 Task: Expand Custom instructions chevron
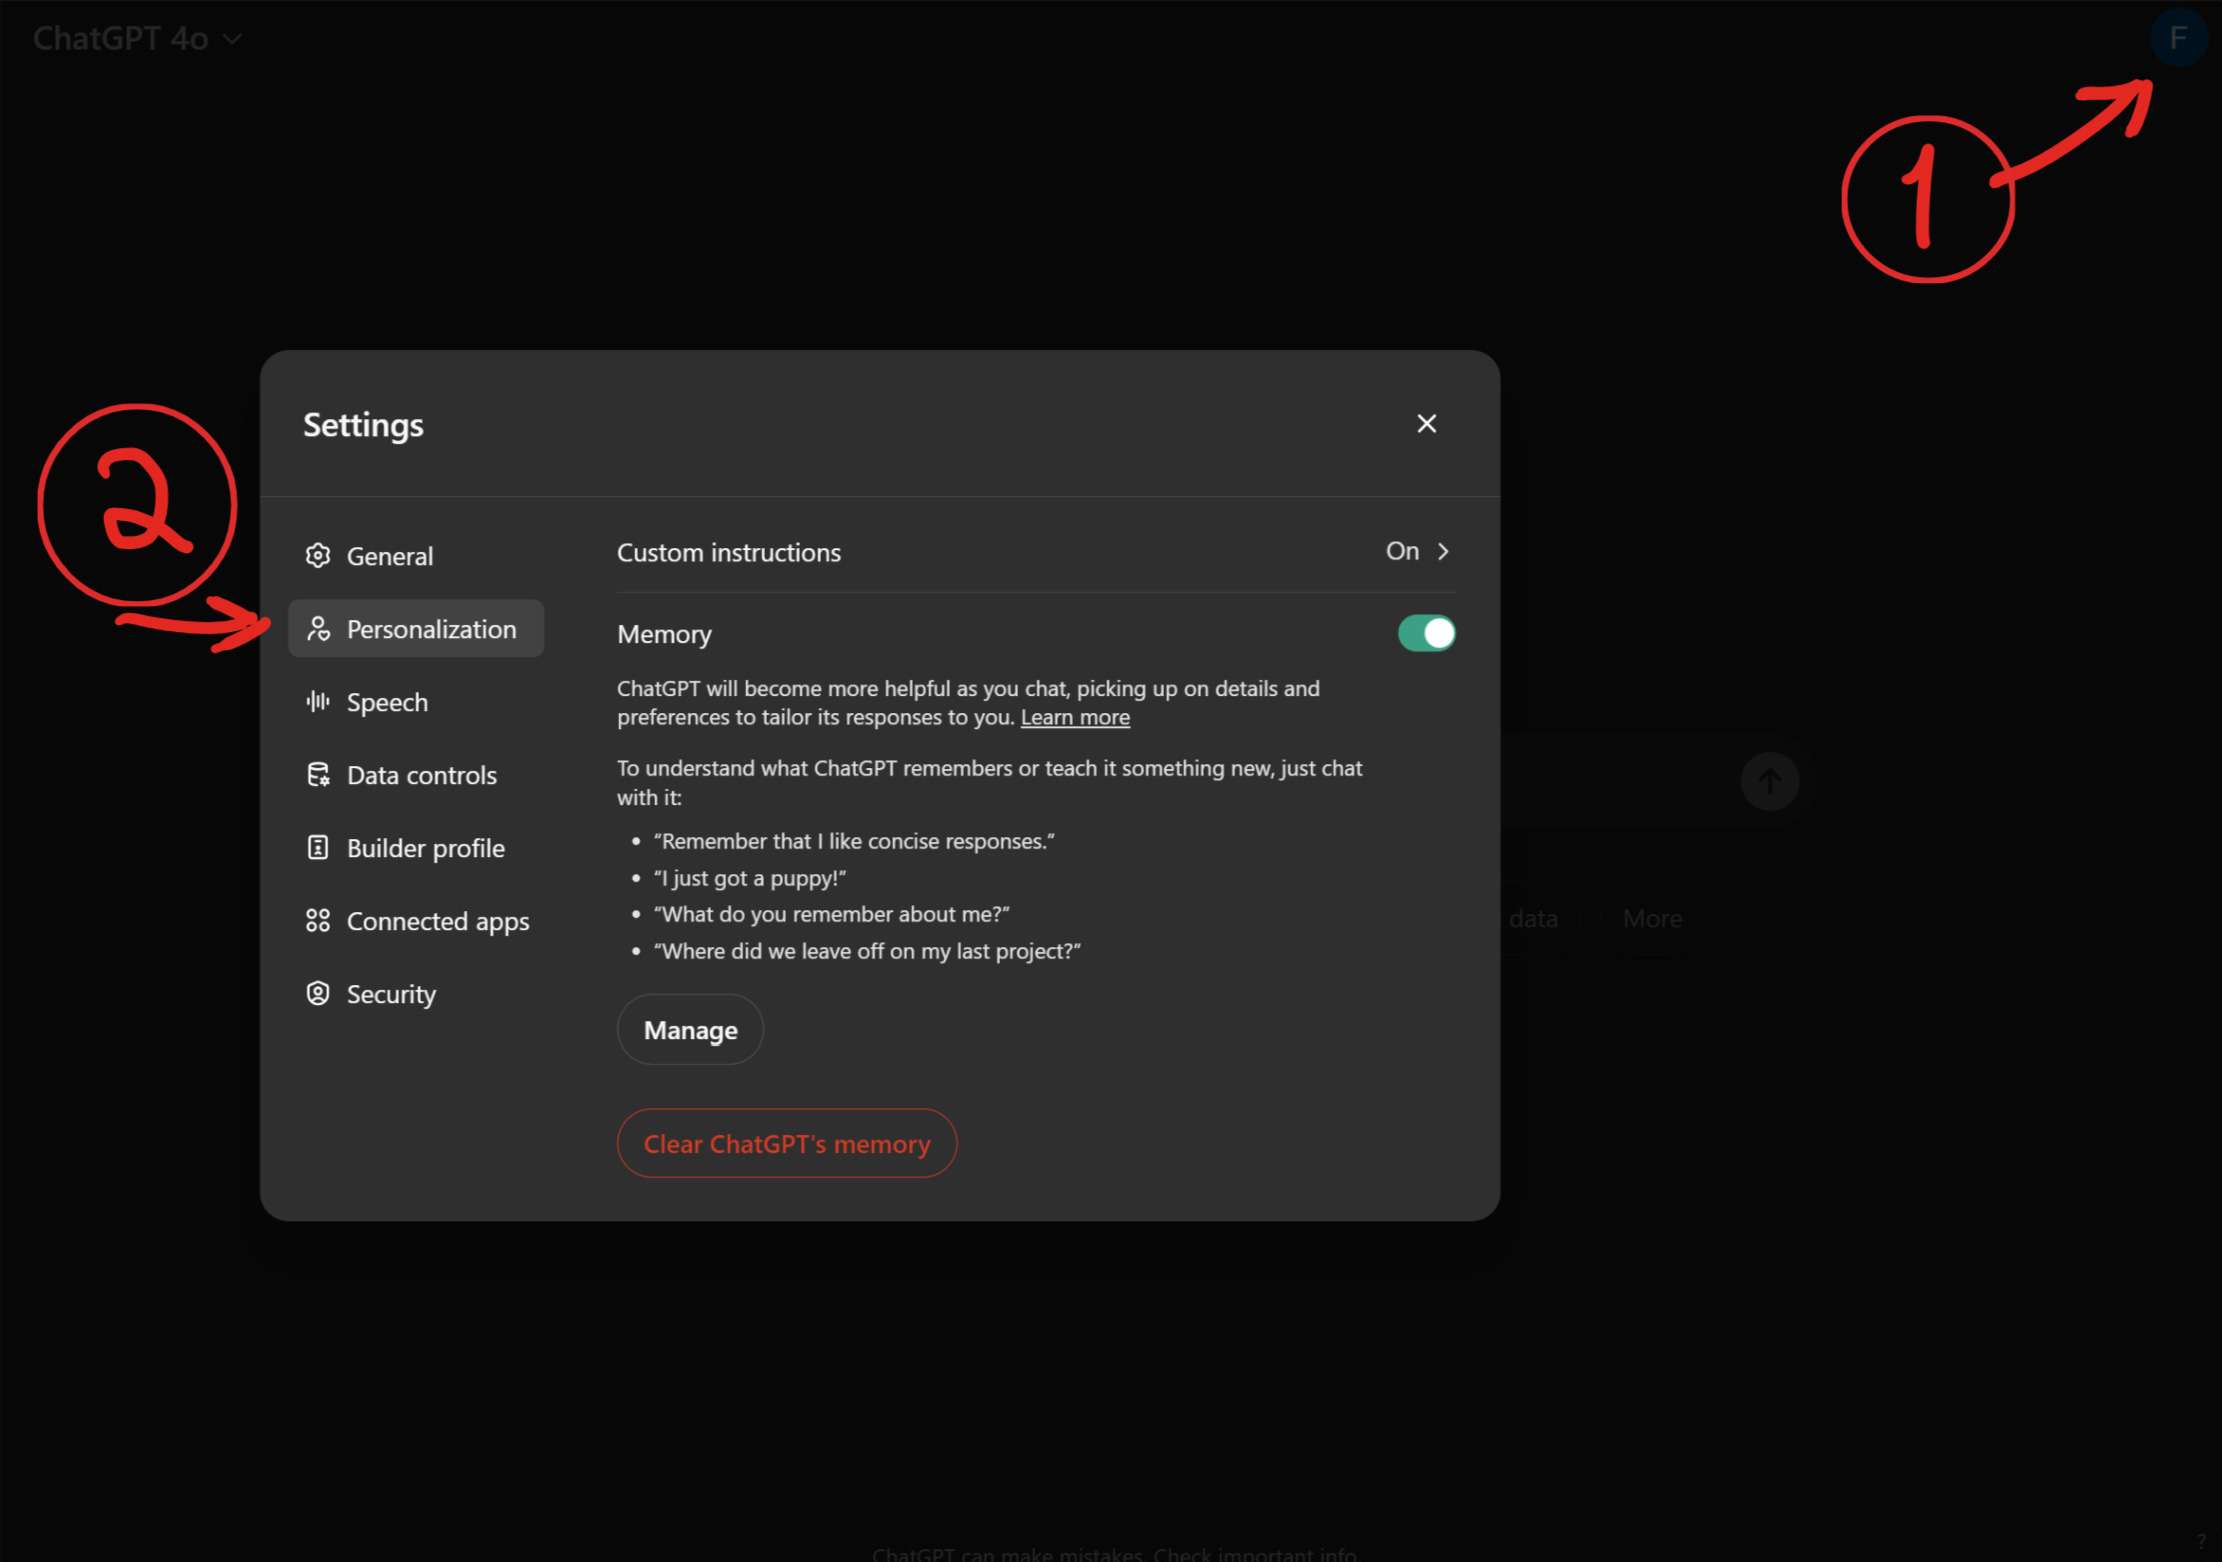1443,551
